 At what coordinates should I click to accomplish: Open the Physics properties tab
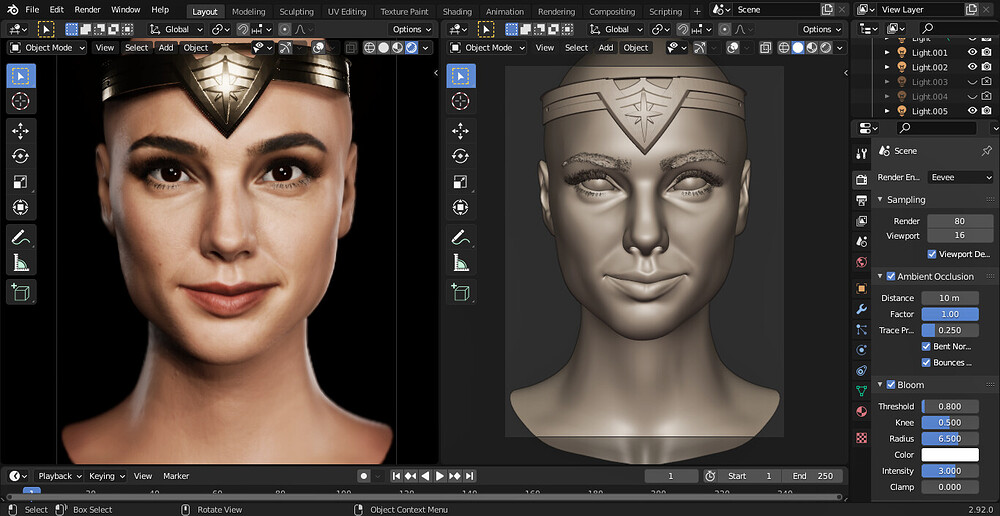(x=862, y=350)
